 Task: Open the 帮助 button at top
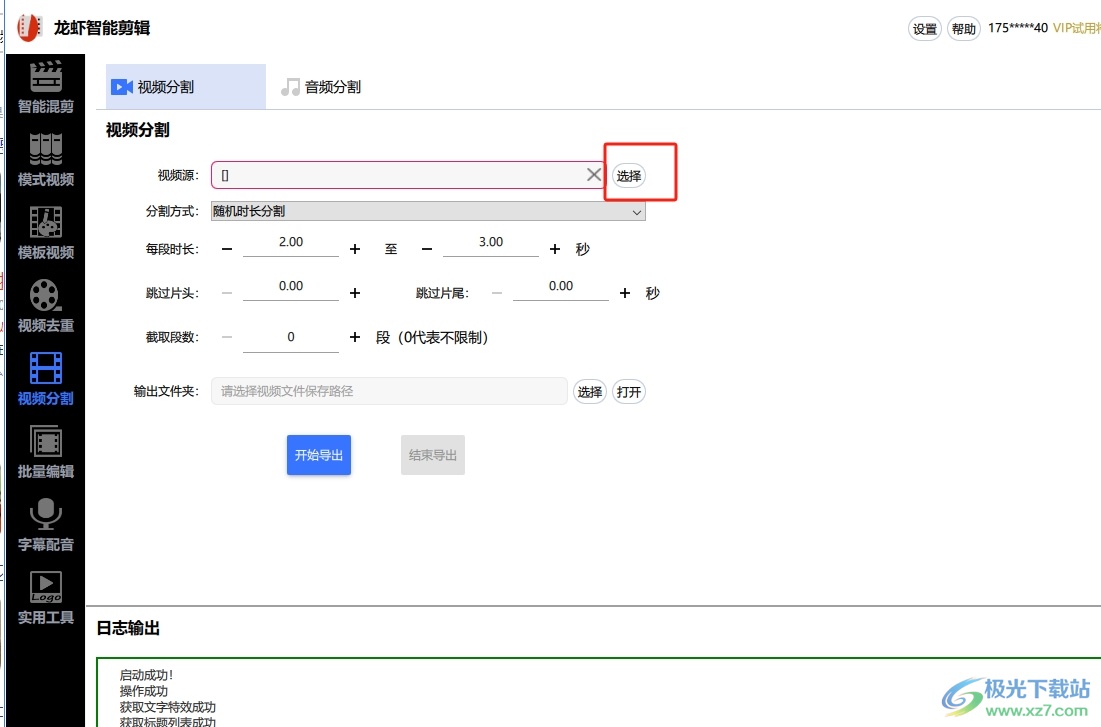(x=964, y=29)
